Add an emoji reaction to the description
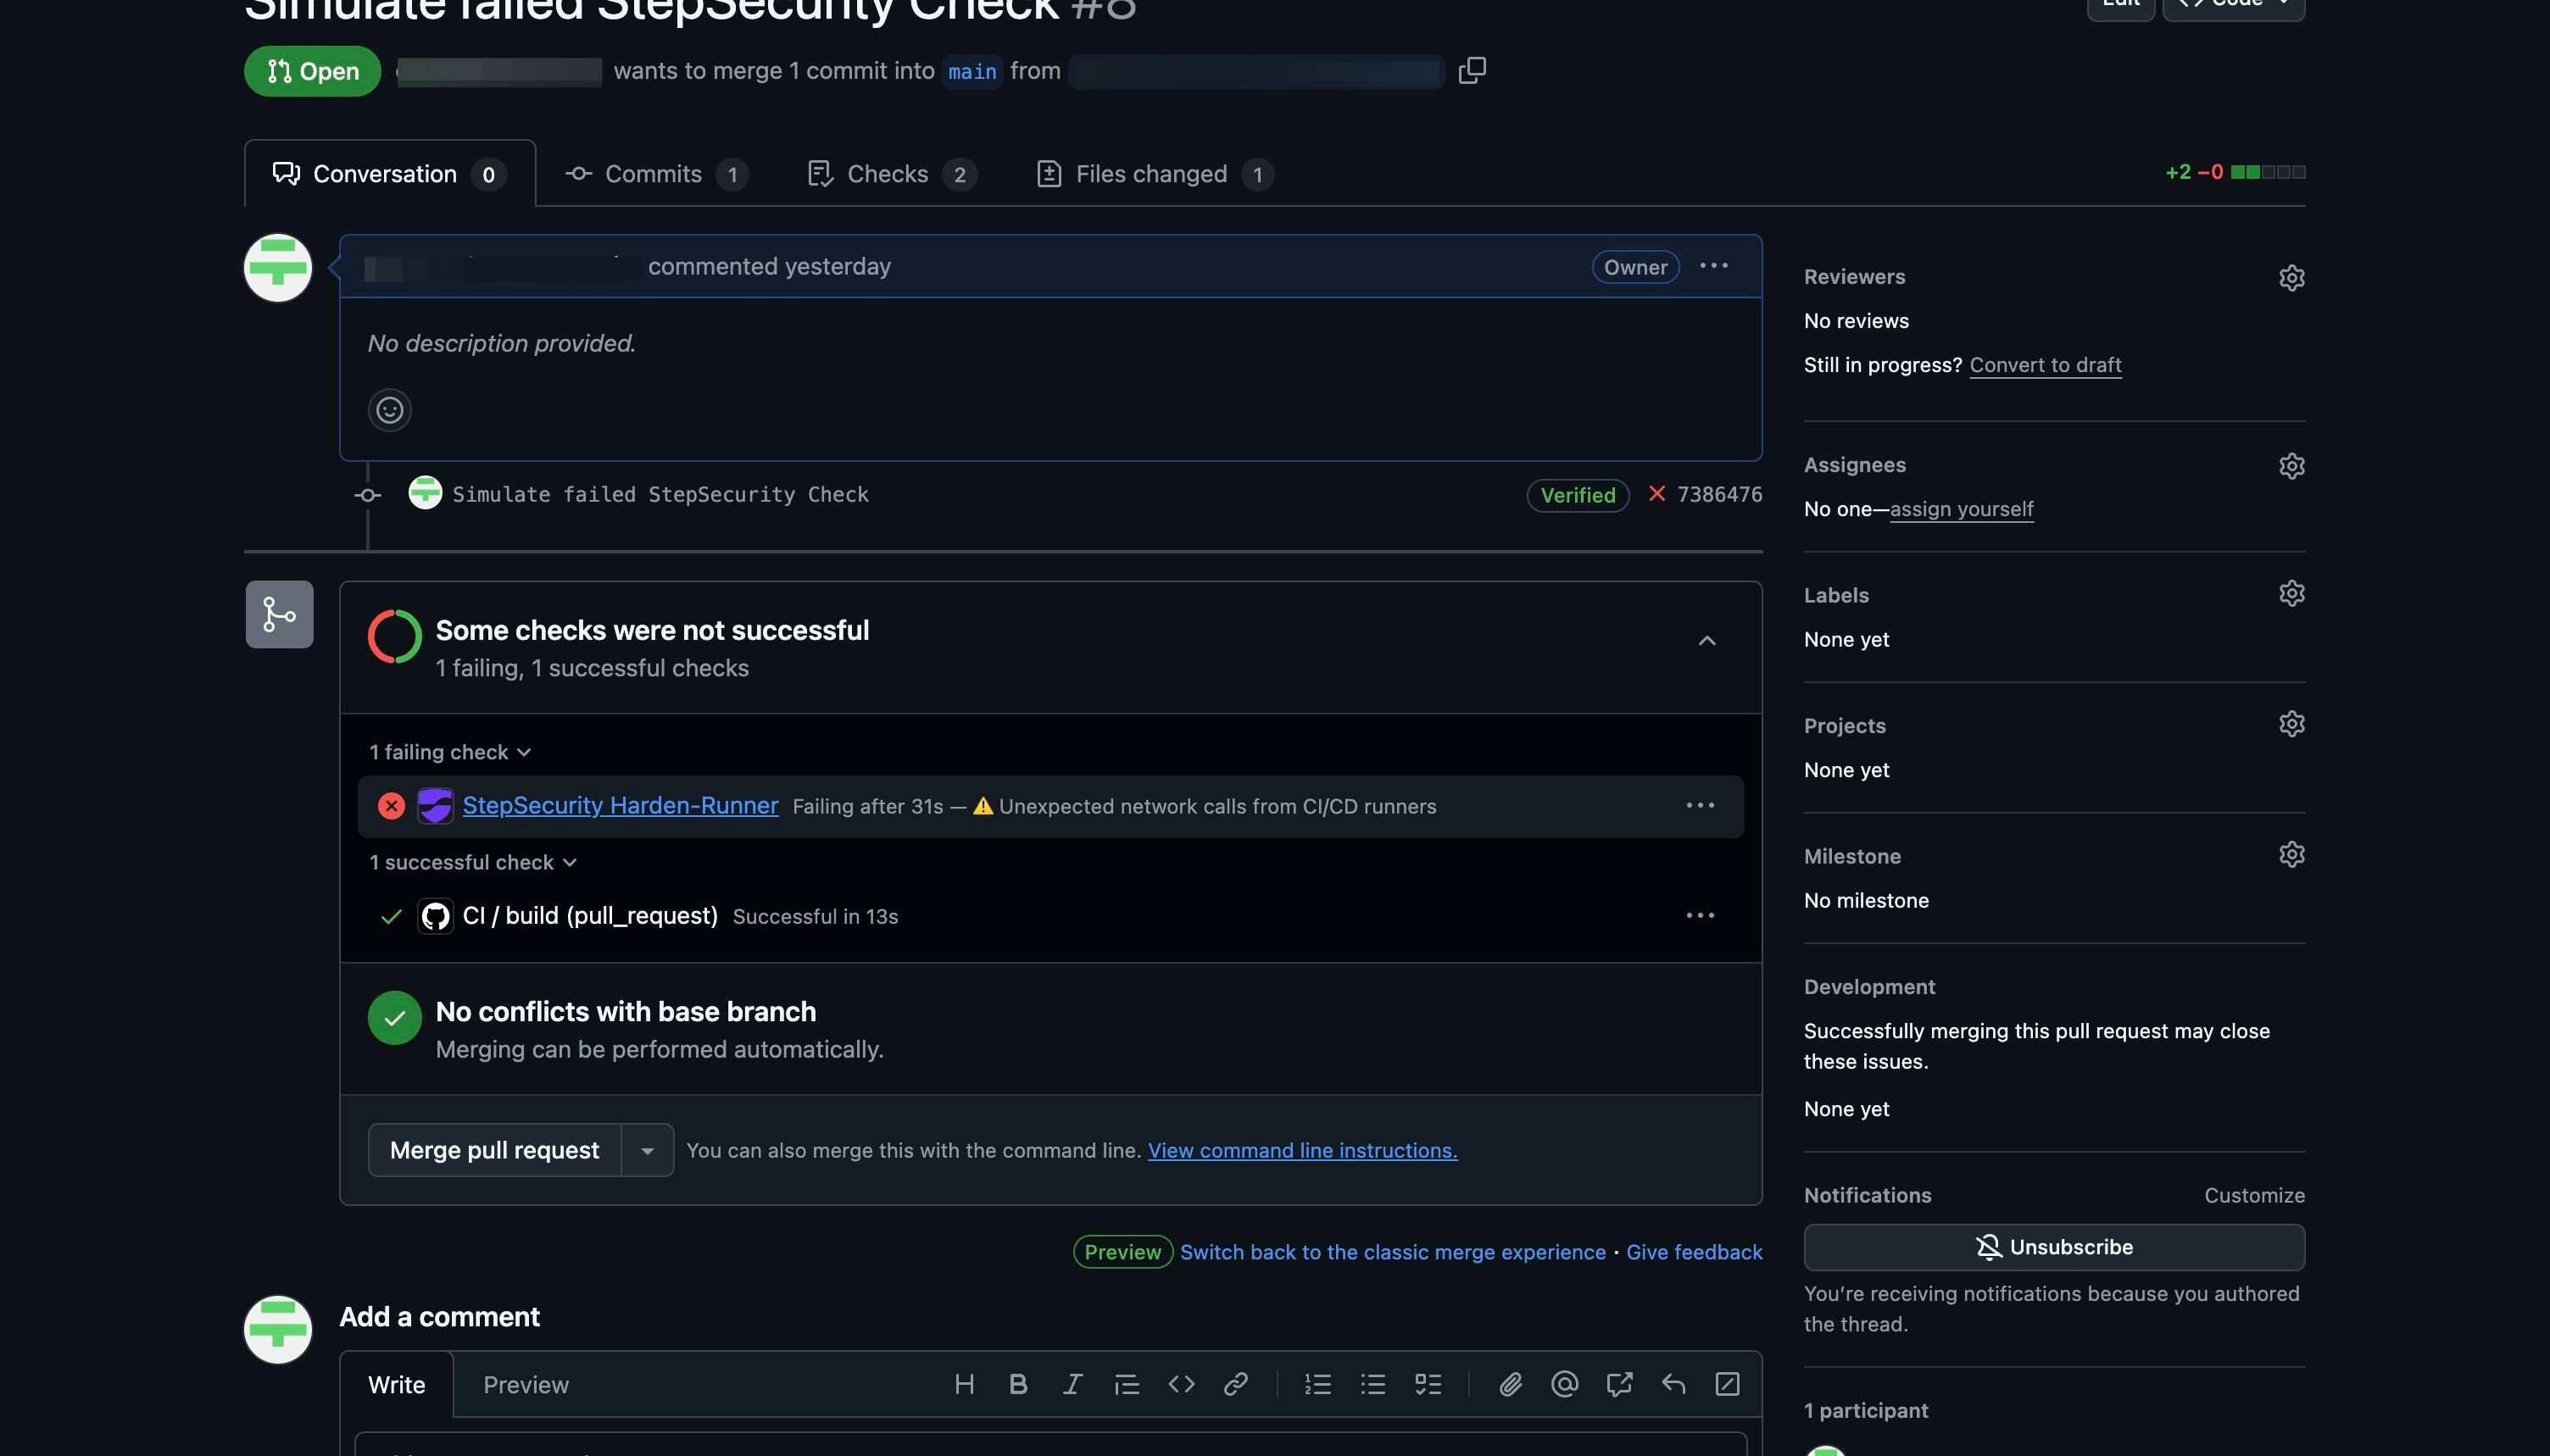Screen dimensions: 2550x1456 390,410
